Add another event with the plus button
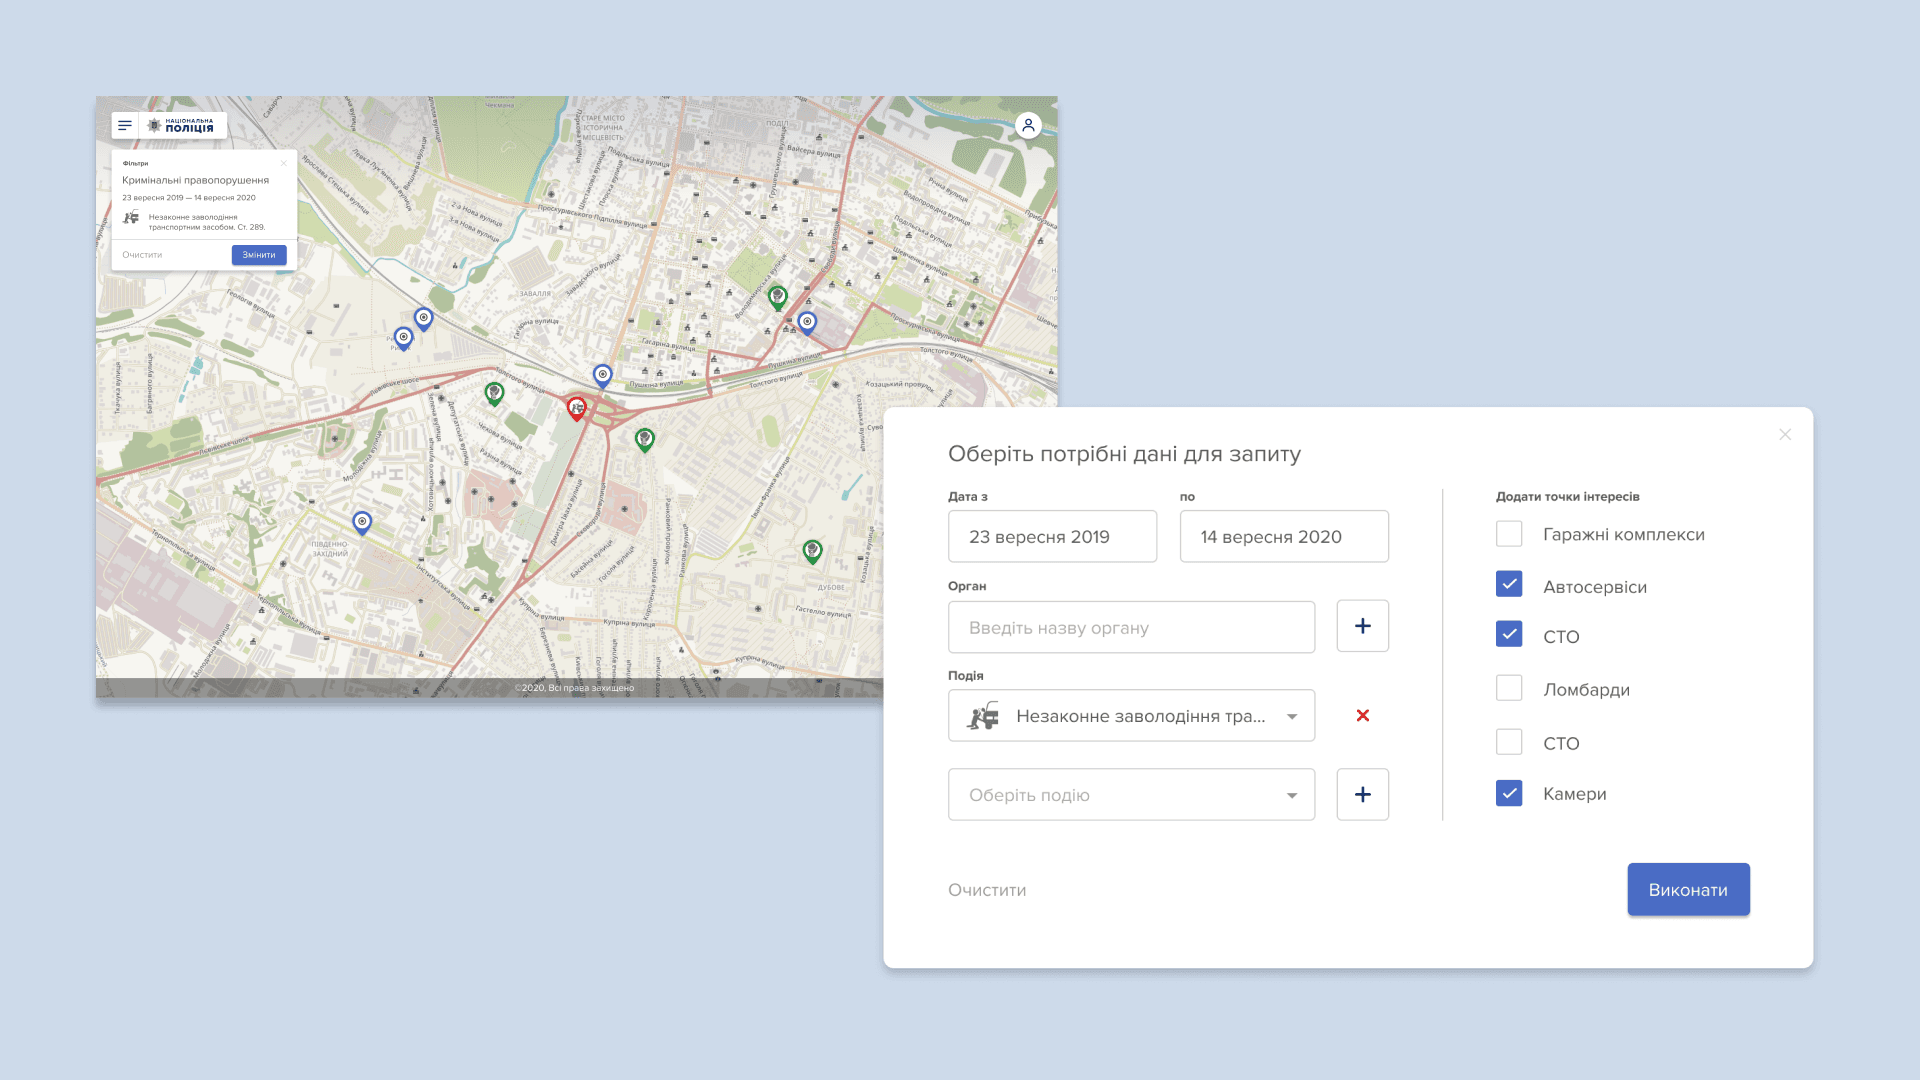The height and width of the screenshot is (1080, 1920). coord(1362,795)
